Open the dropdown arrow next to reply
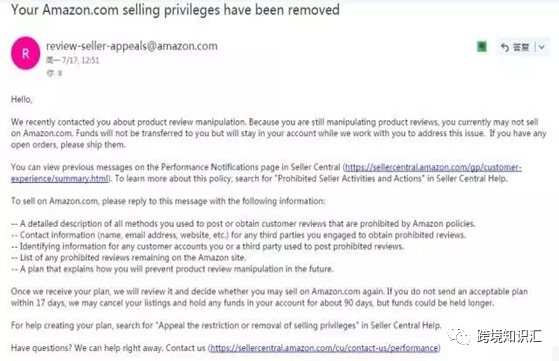The height and width of the screenshot is (361, 559). (542, 47)
